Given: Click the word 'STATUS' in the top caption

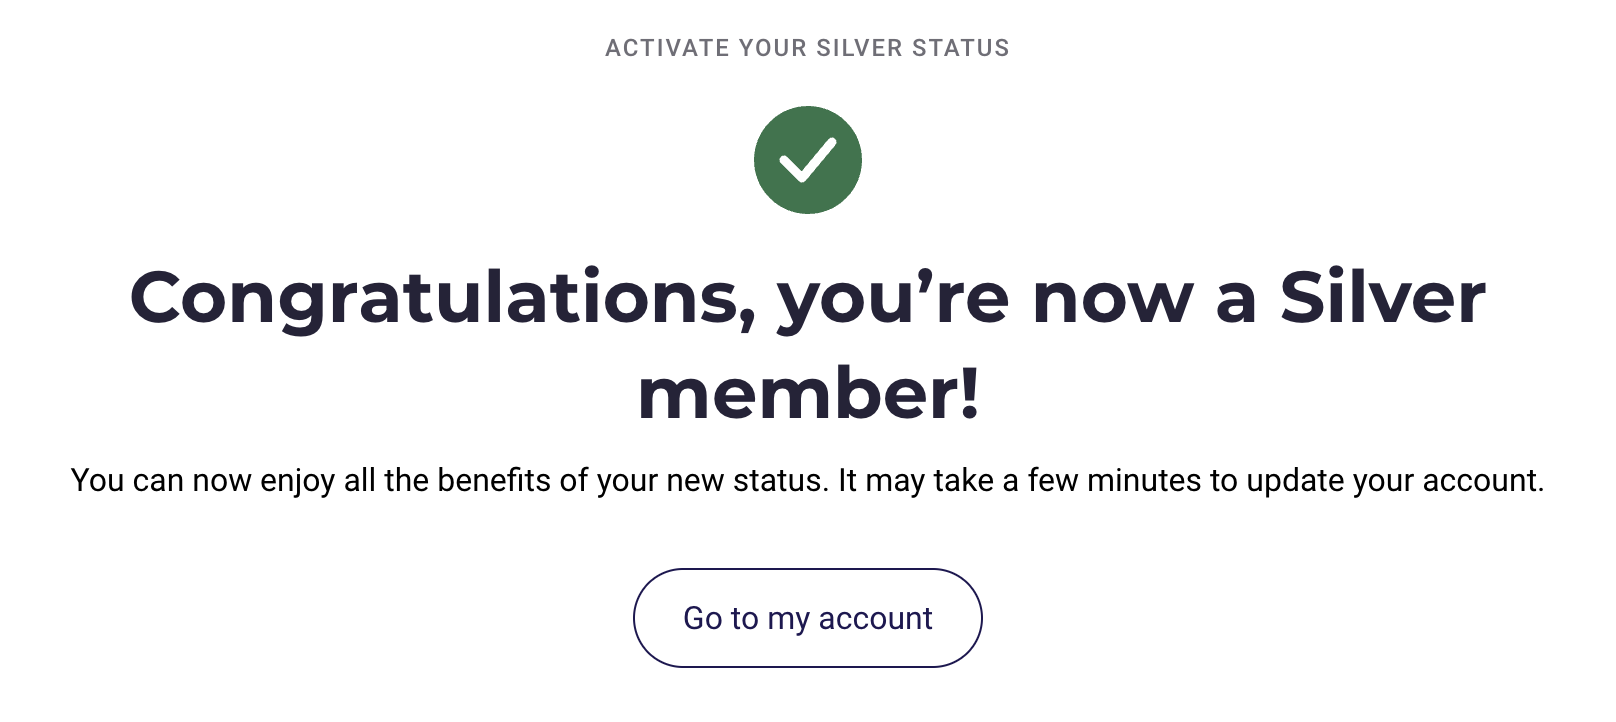Looking at the screenshot, I should pyautogui.click(x=961, y=48).
